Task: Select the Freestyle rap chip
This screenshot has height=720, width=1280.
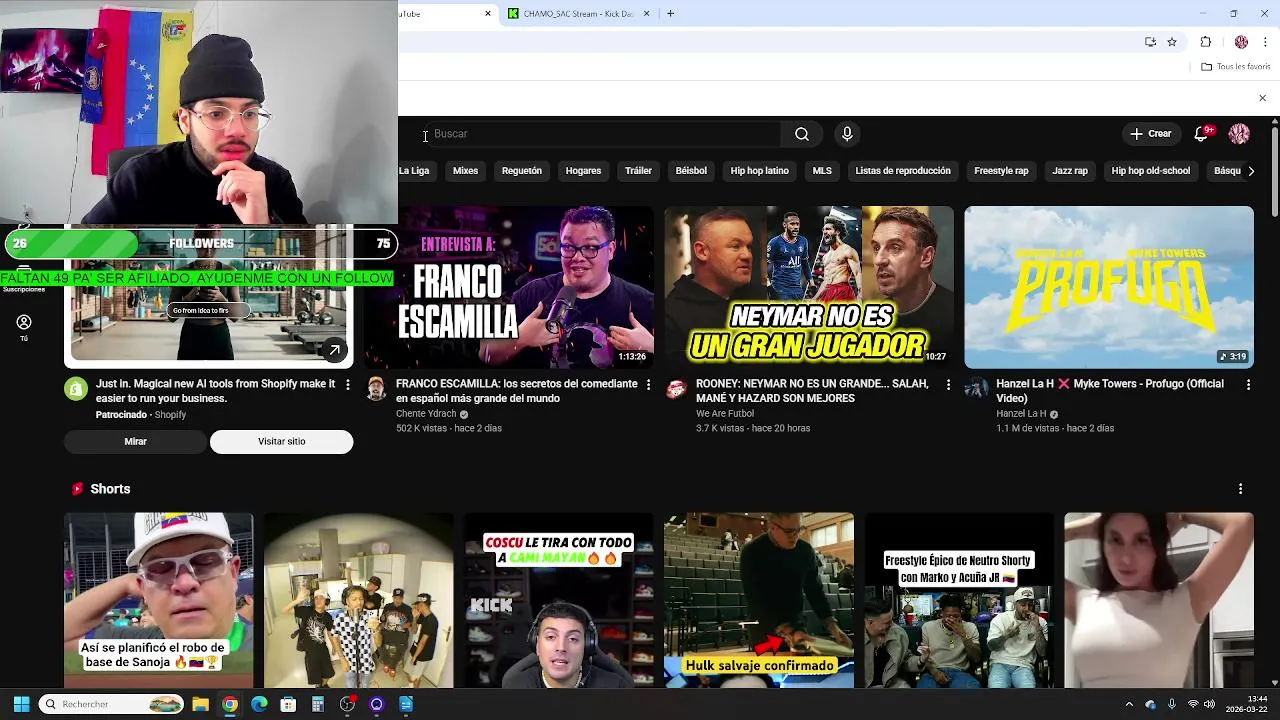Action: (1001, 171)
